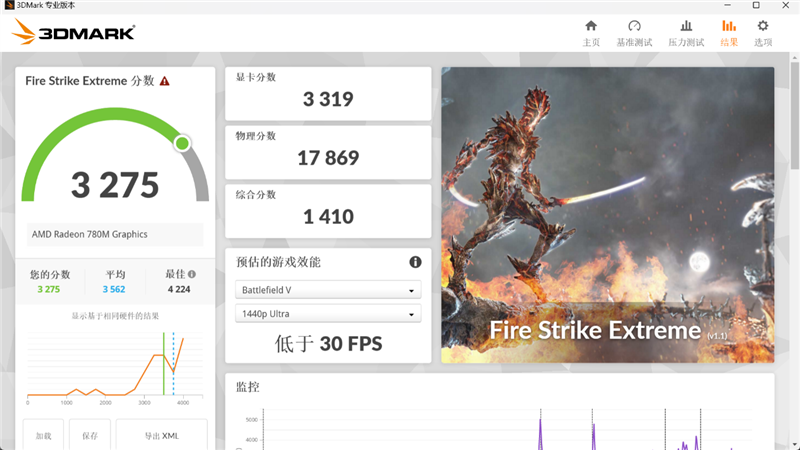This screenshot has width=800, height=450.
Task: Click the AMD Radeon 780M Graphics label
Action: pyautogui.click(x=90, y=234)
